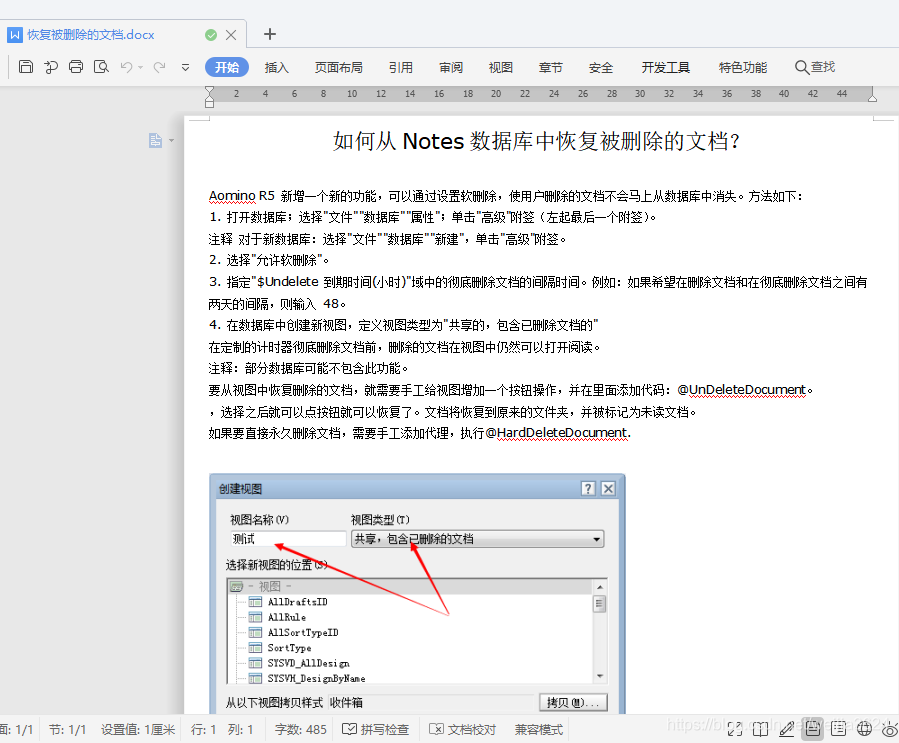Select AllSortTypeID in the view tree
This screenshot has width=899, height=743.
(303, 632)
